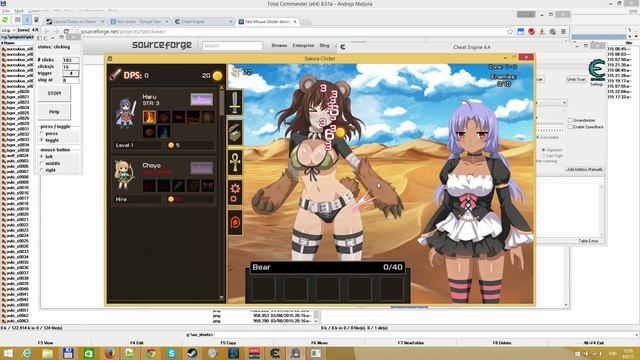Viewport: 640px width, 360px height.
Task: Click the Undo Scan button in Cheat Engine
Action: click(x=576, y=79)
